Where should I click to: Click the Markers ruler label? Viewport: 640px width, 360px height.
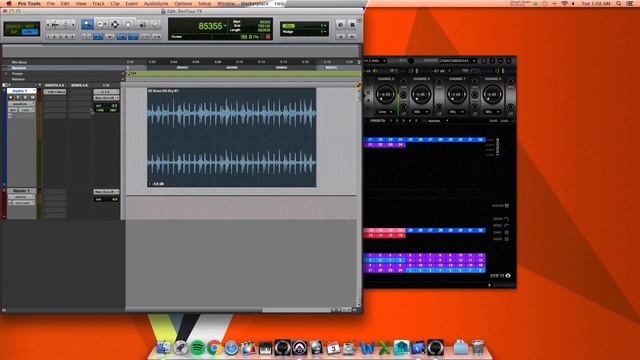[18, 79]
